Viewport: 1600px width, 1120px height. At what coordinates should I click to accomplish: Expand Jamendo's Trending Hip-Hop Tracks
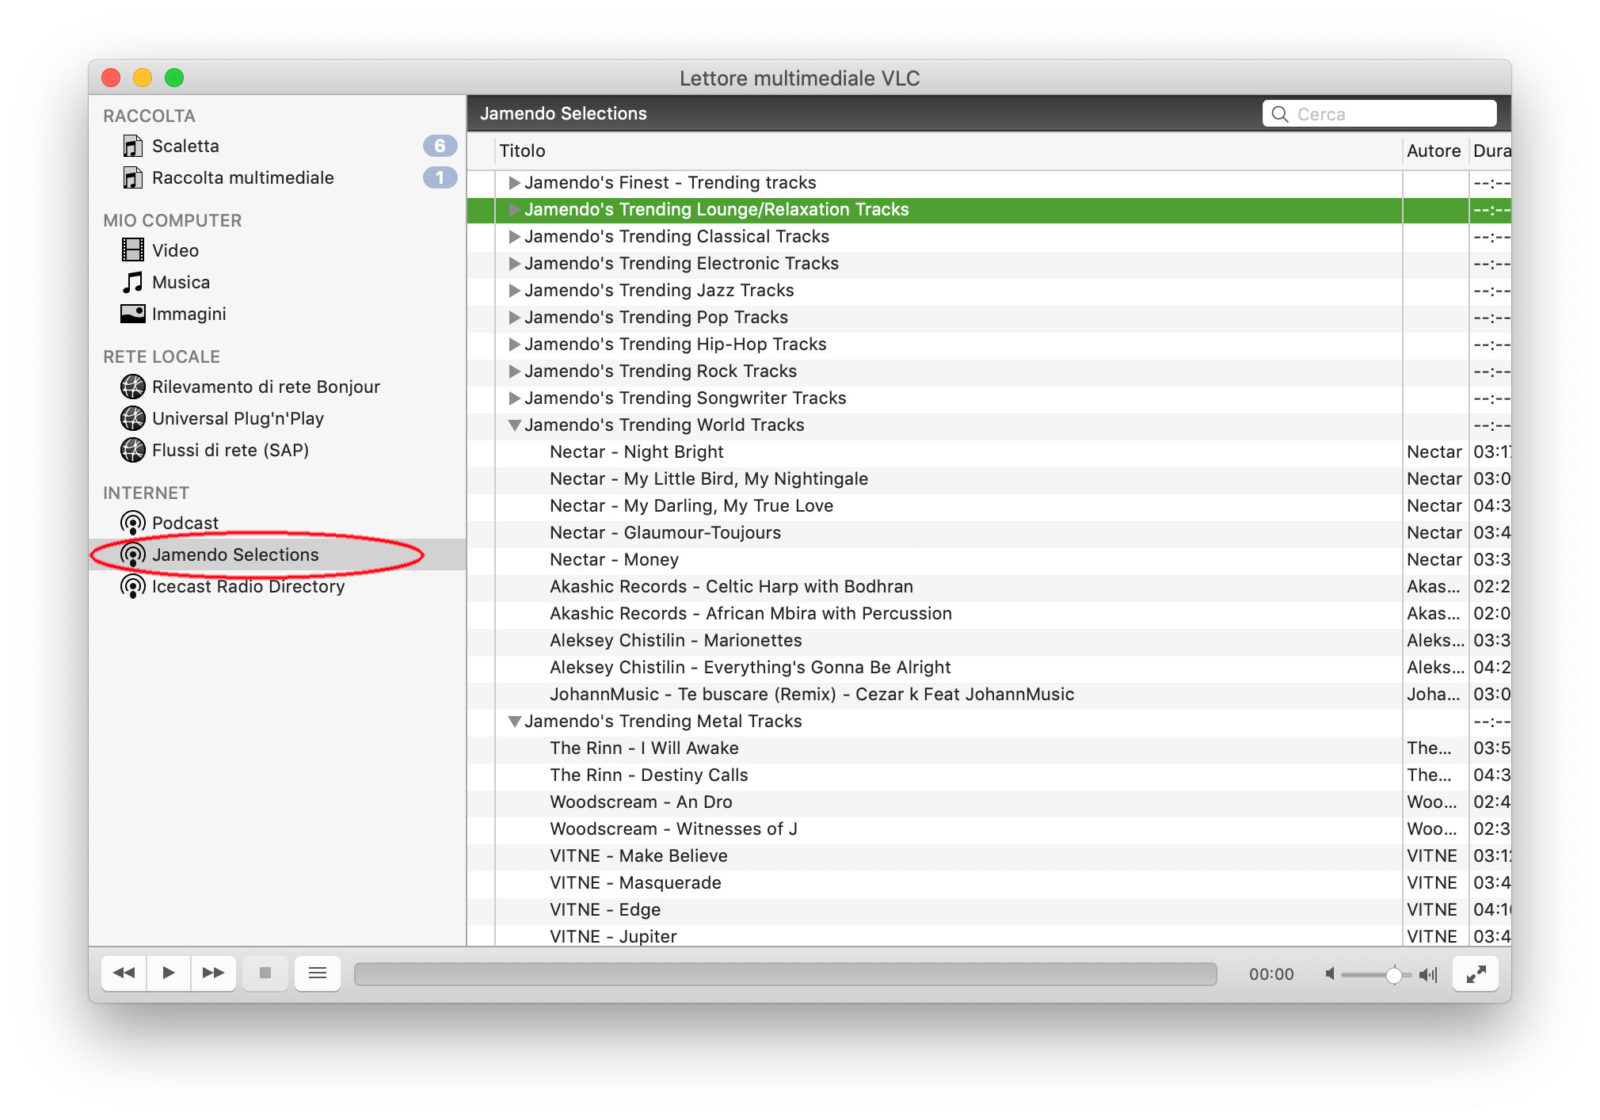tap(514, 345)
